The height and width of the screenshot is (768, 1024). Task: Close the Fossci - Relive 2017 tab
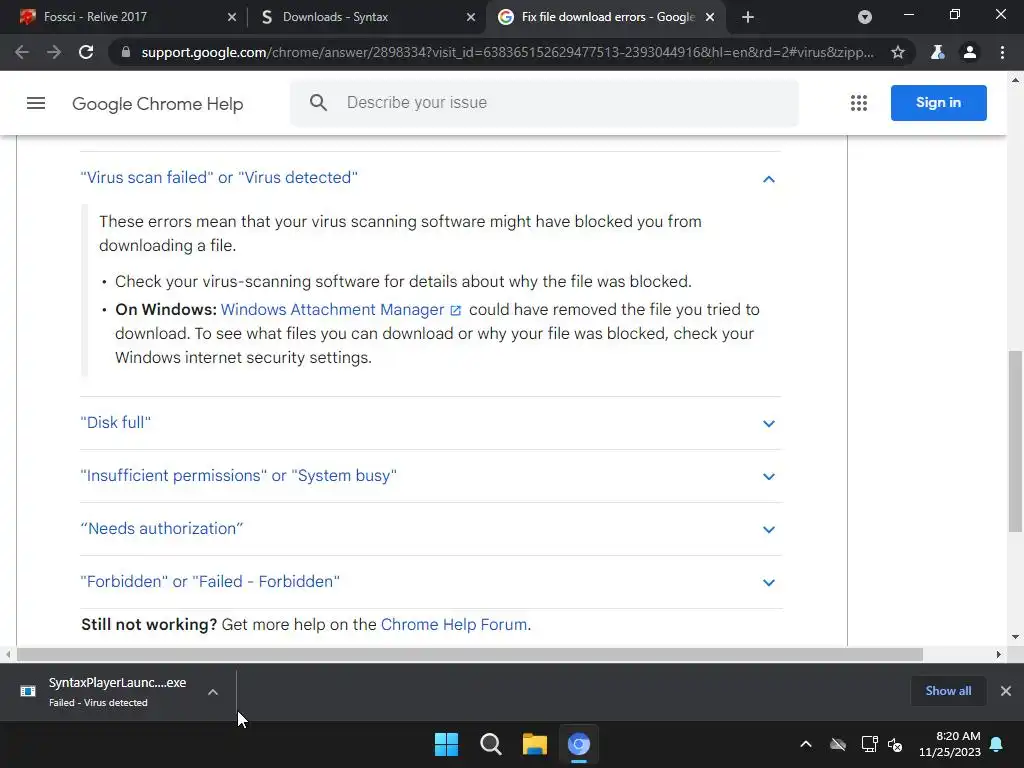[x=232, y=18]
